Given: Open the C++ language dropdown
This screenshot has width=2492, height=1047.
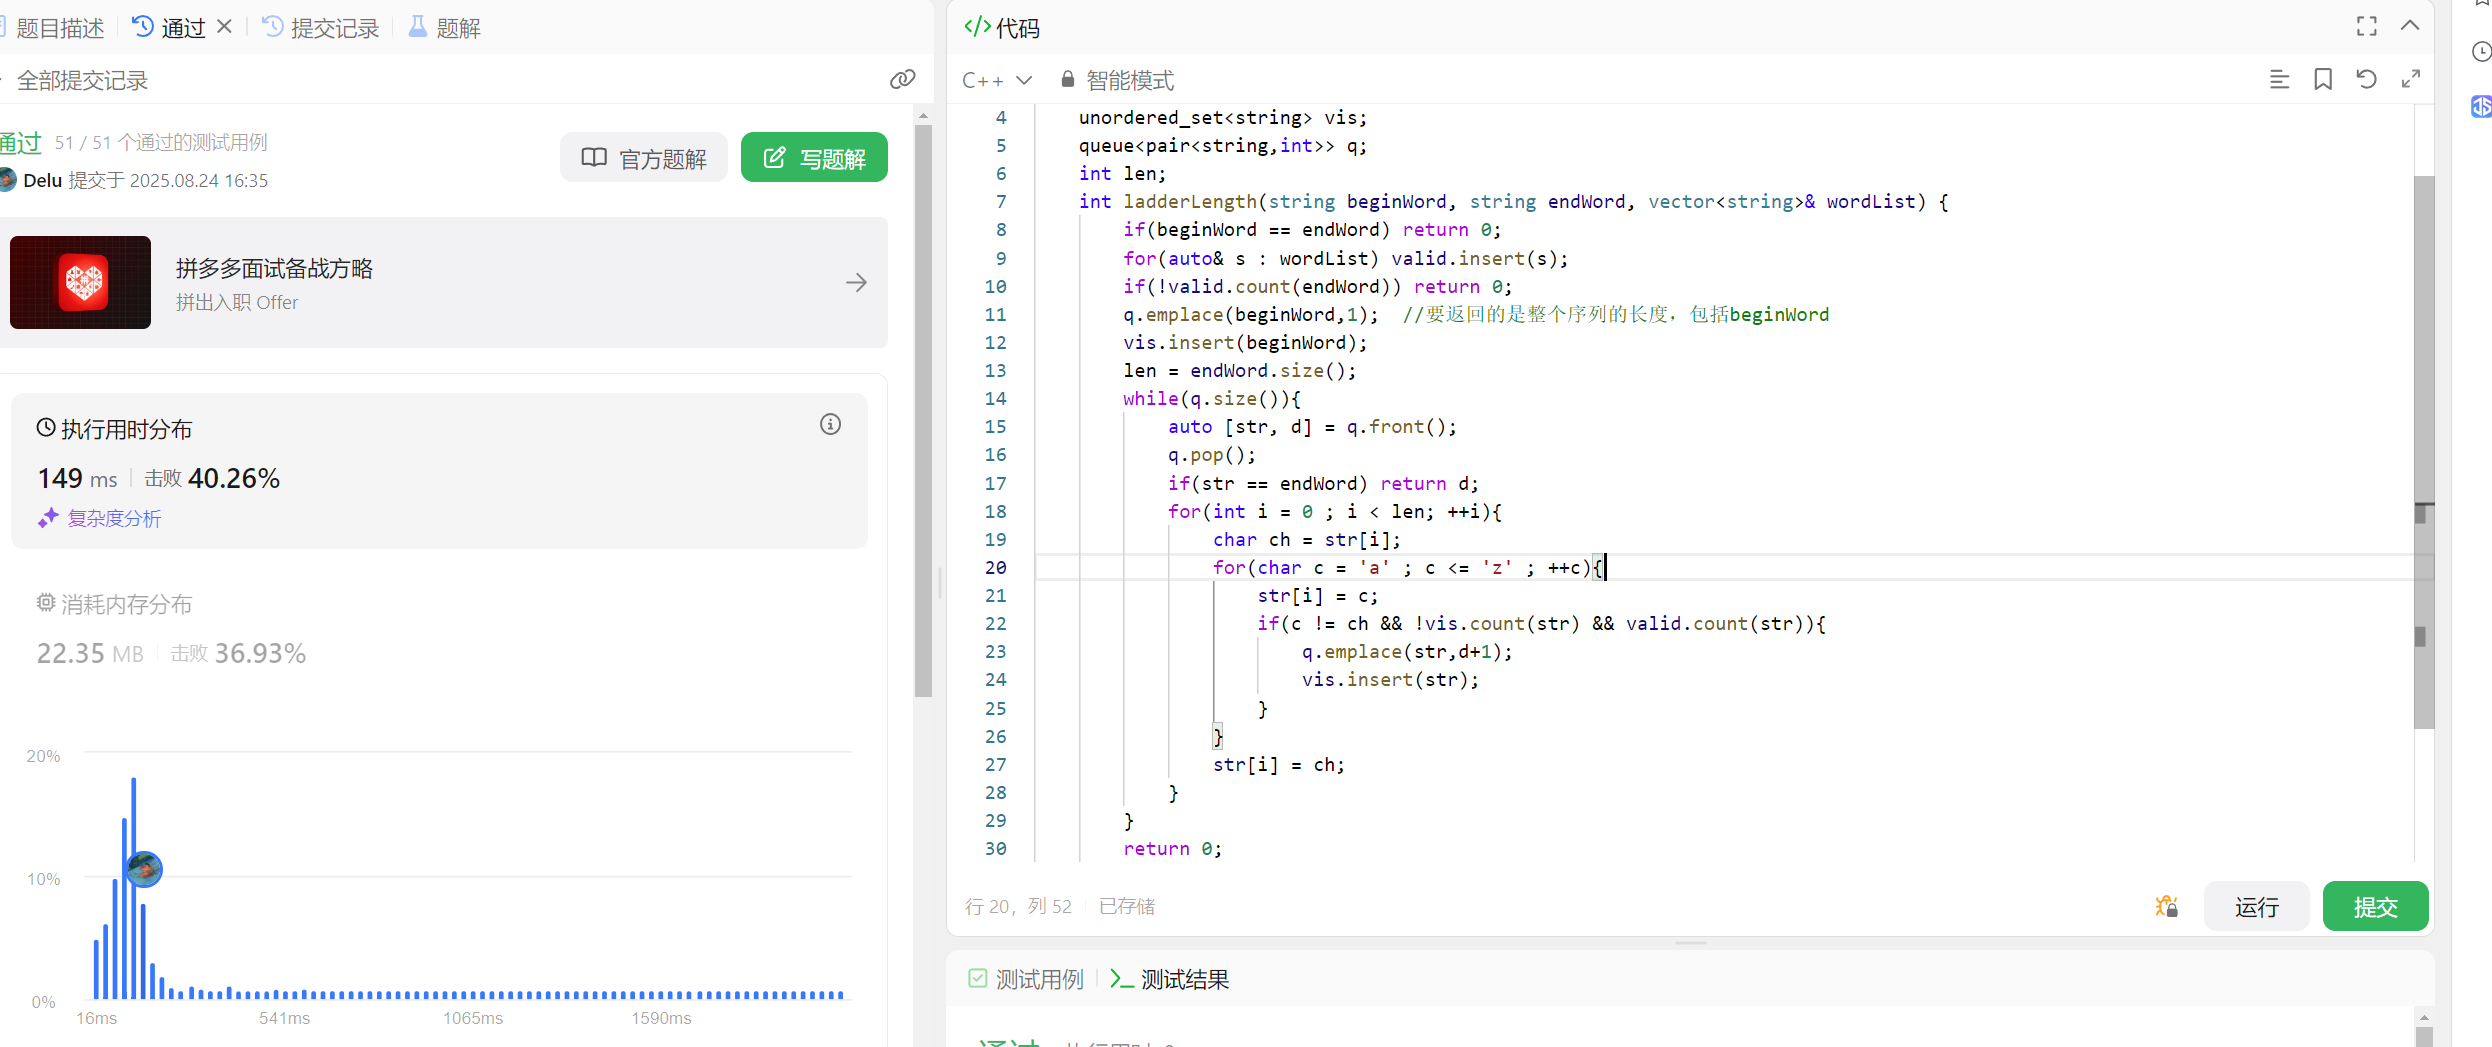Looking at the screenshot, I should click(x=996, y=80).
